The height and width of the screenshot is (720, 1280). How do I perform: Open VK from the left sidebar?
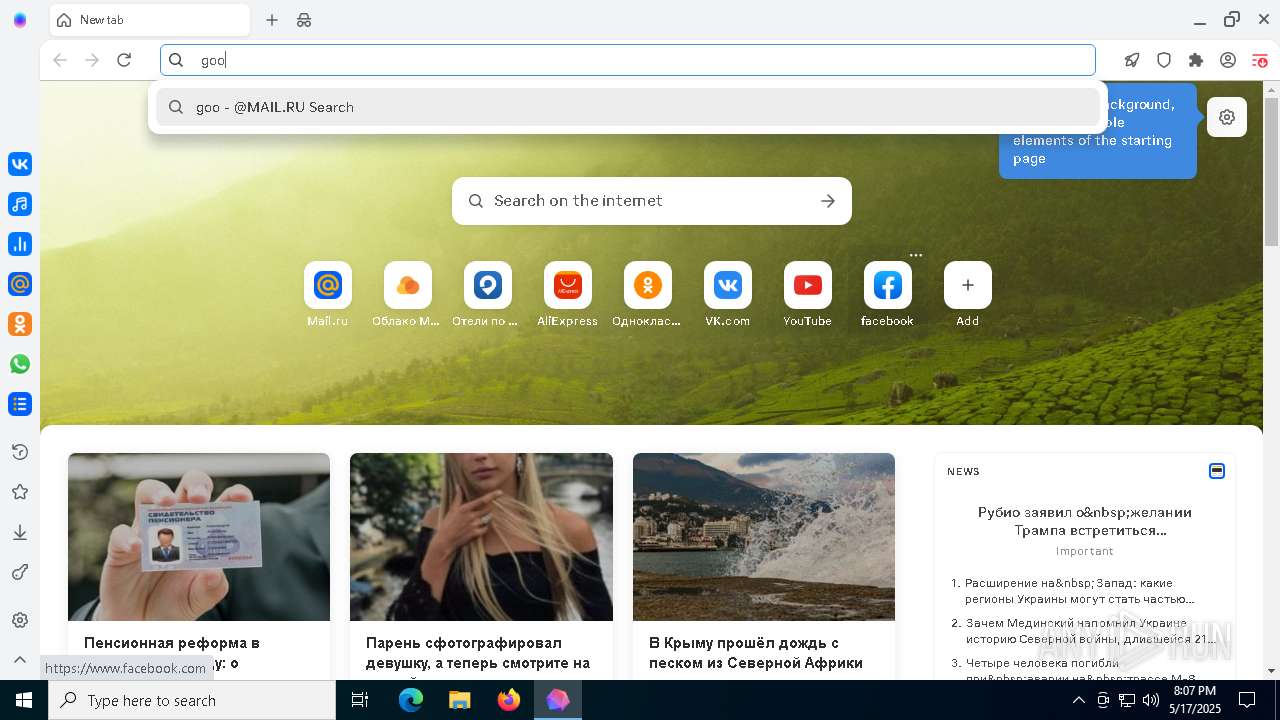(20, 164)
